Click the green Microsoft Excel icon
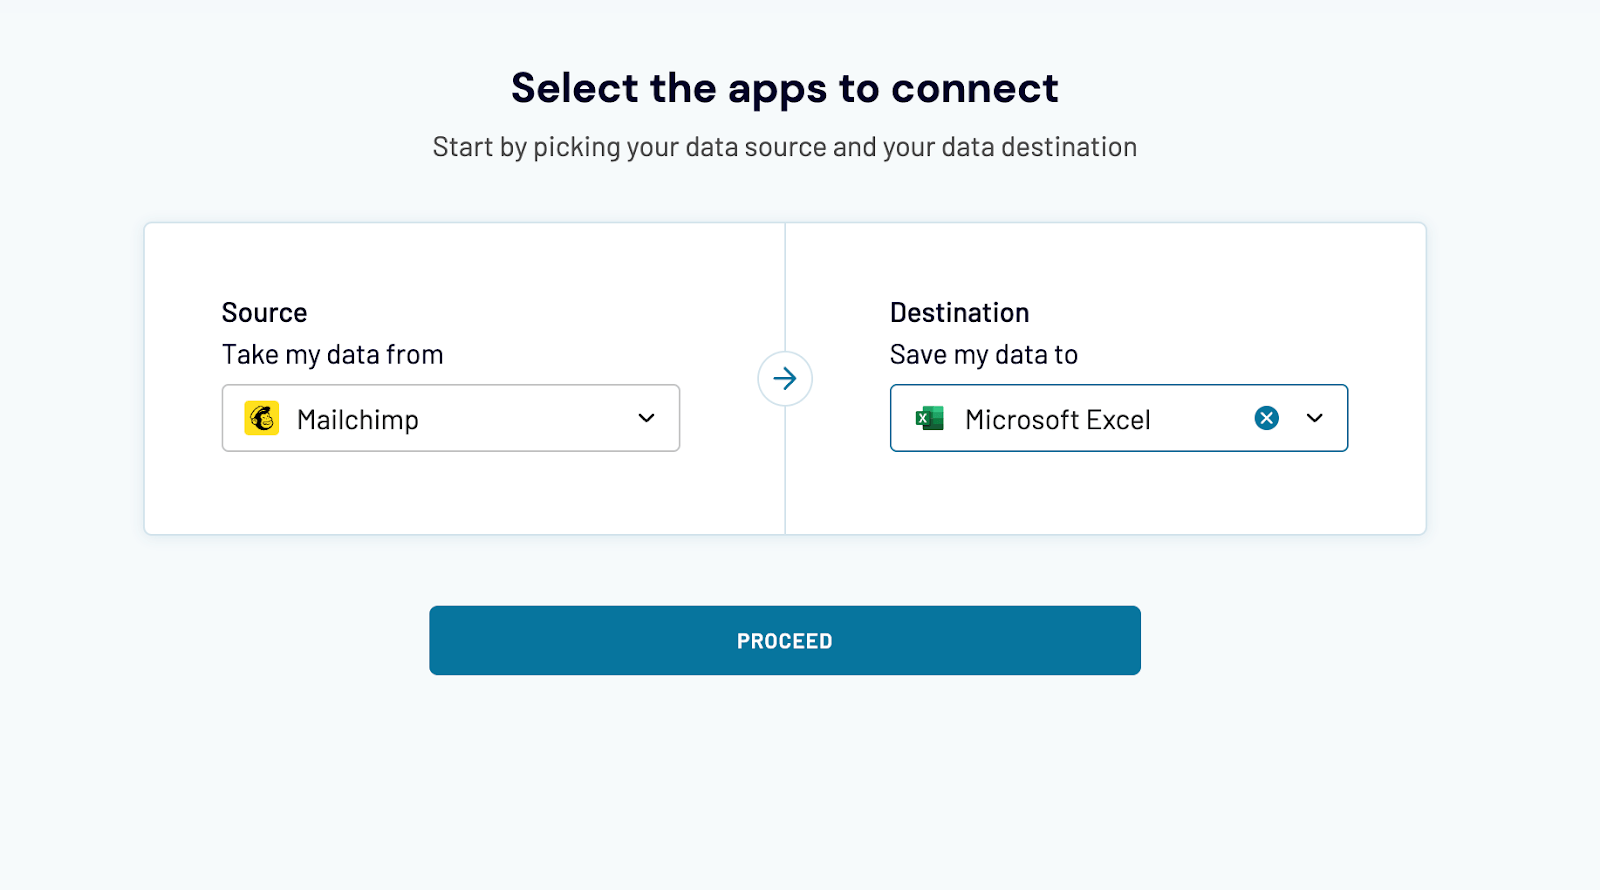 click(x=930, y=418)
